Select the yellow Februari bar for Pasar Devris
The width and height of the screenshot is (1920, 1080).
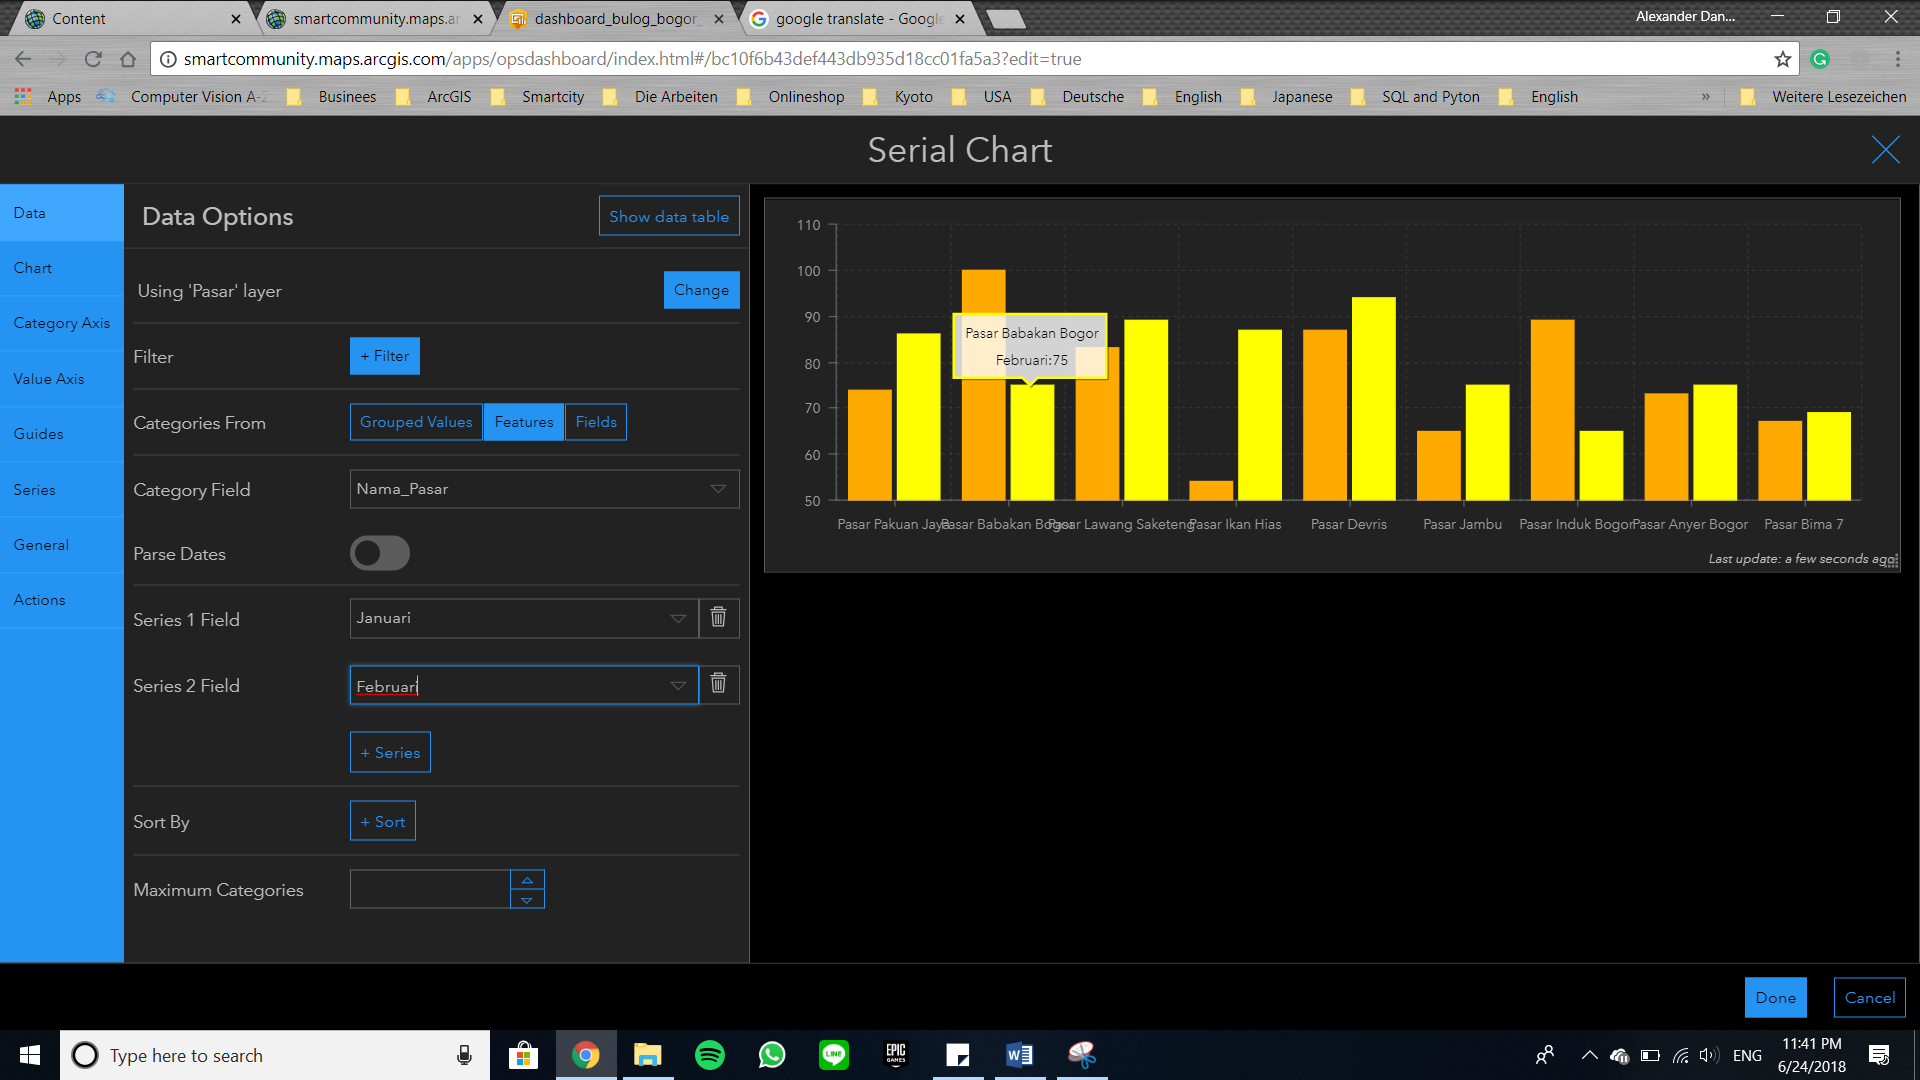pos(1373,398)
